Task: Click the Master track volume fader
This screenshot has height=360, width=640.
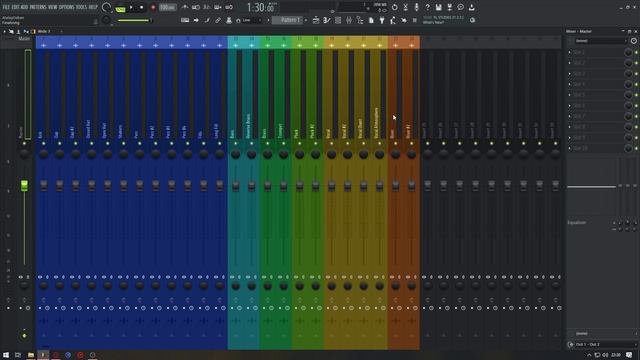Action: click(24, 185)
